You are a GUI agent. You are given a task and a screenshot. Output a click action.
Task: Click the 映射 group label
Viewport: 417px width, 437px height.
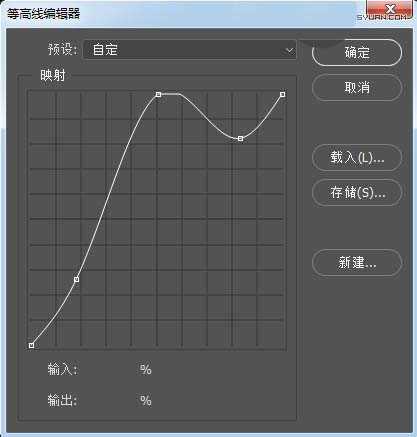pos(53,76)
